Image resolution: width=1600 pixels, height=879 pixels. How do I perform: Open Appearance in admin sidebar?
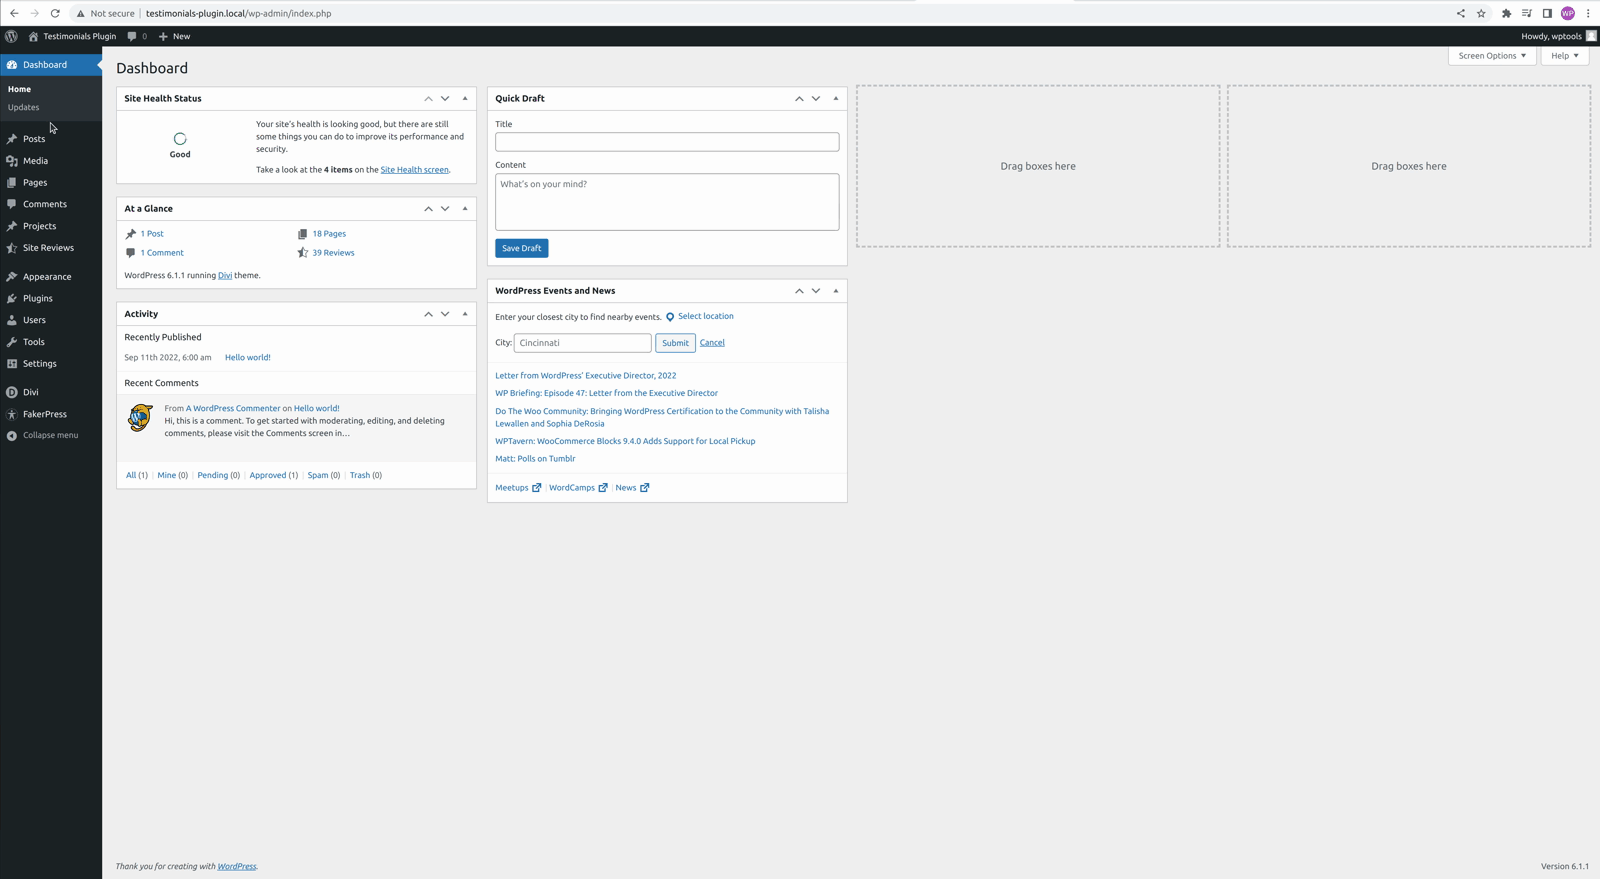(47, 277)
